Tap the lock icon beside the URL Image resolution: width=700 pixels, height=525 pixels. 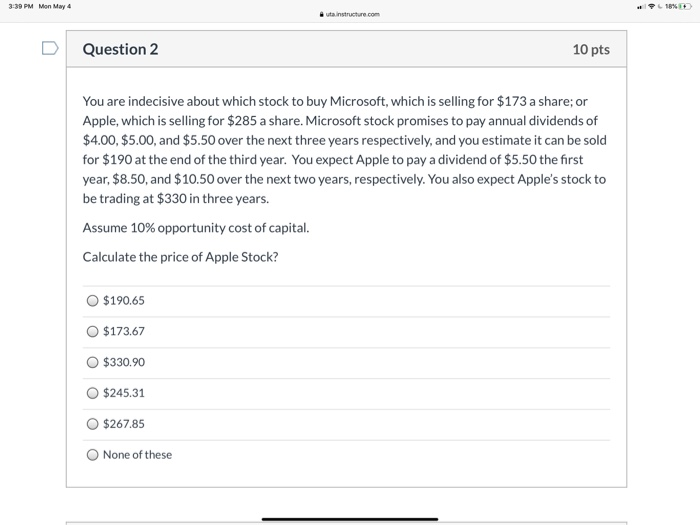point(321,14)
